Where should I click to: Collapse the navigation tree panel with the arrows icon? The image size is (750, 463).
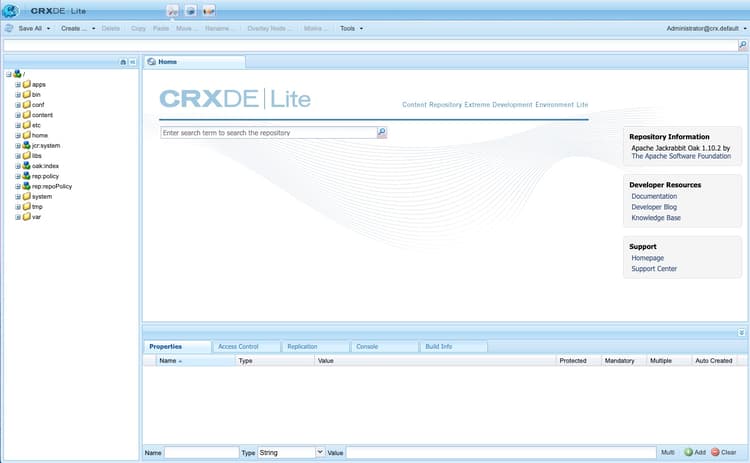(132, 62)
